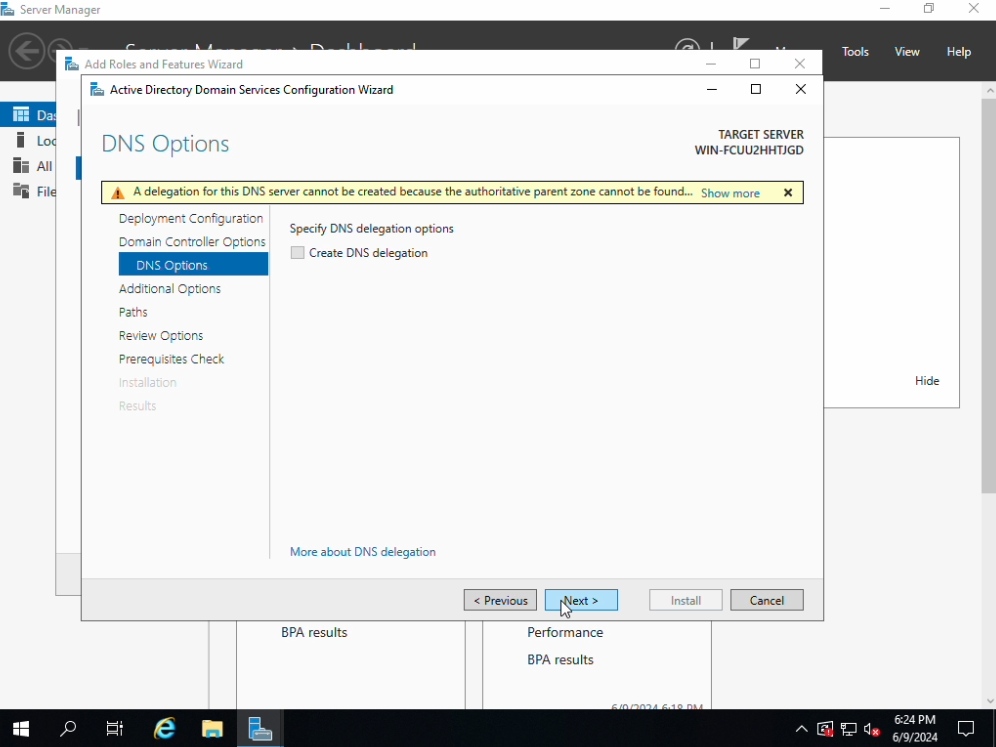Click Server Manager vertical scrollbar thumb
This screenshot has width=996, height=747.
click(x=989, y=295)
